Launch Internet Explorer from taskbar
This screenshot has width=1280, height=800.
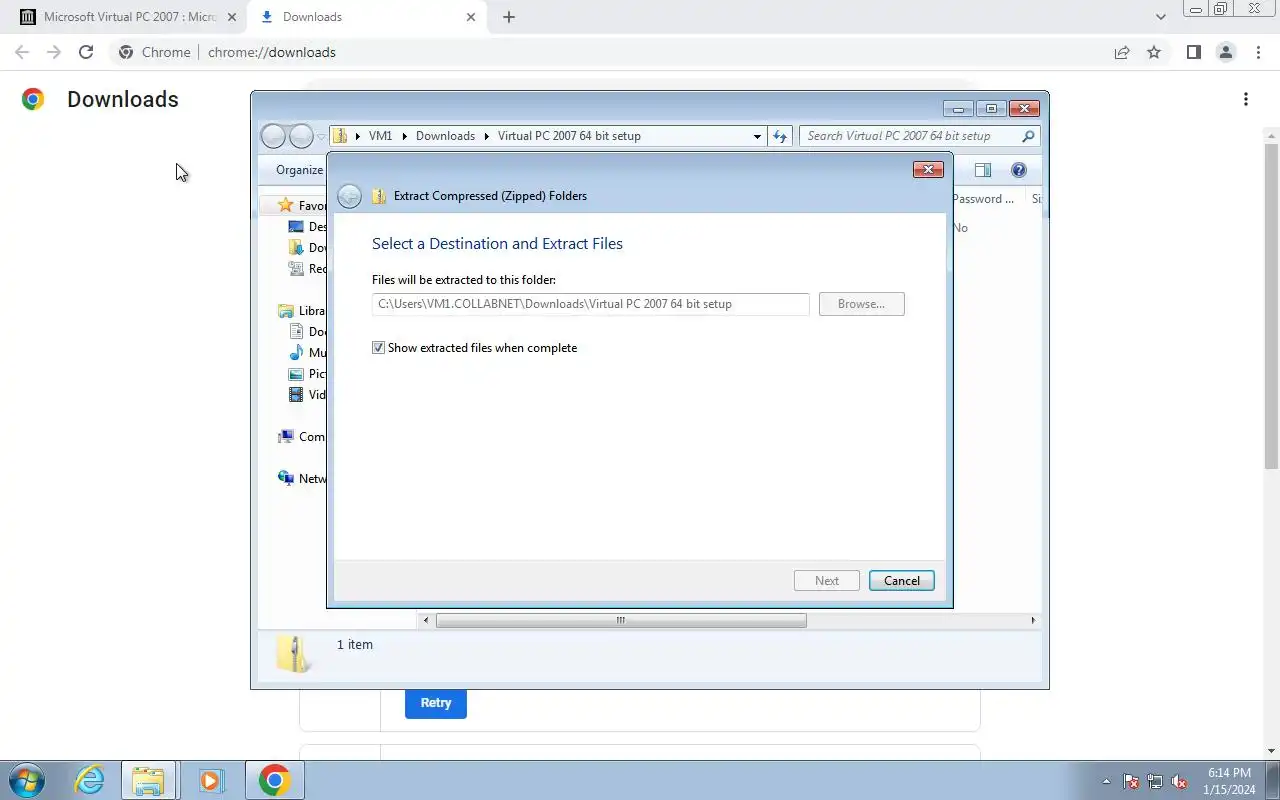click(90, 780)
